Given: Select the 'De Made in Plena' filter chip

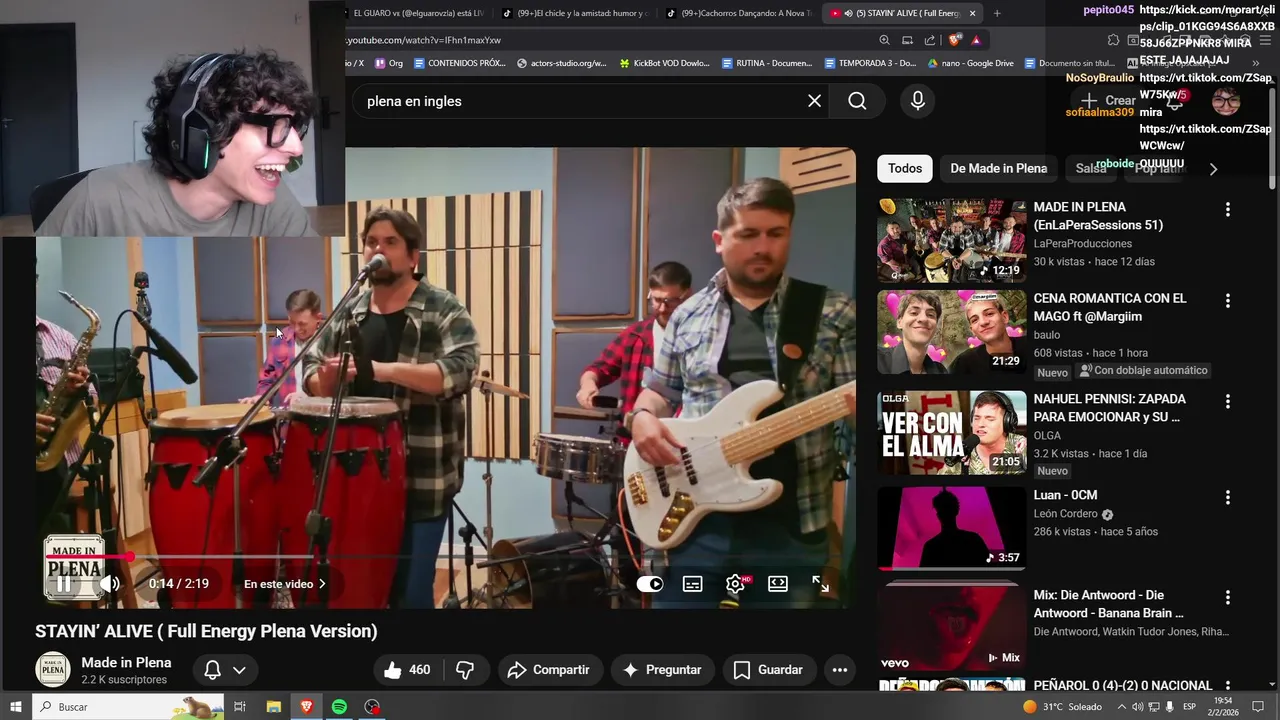Looking at the screenshot, I should pos(999,168).
